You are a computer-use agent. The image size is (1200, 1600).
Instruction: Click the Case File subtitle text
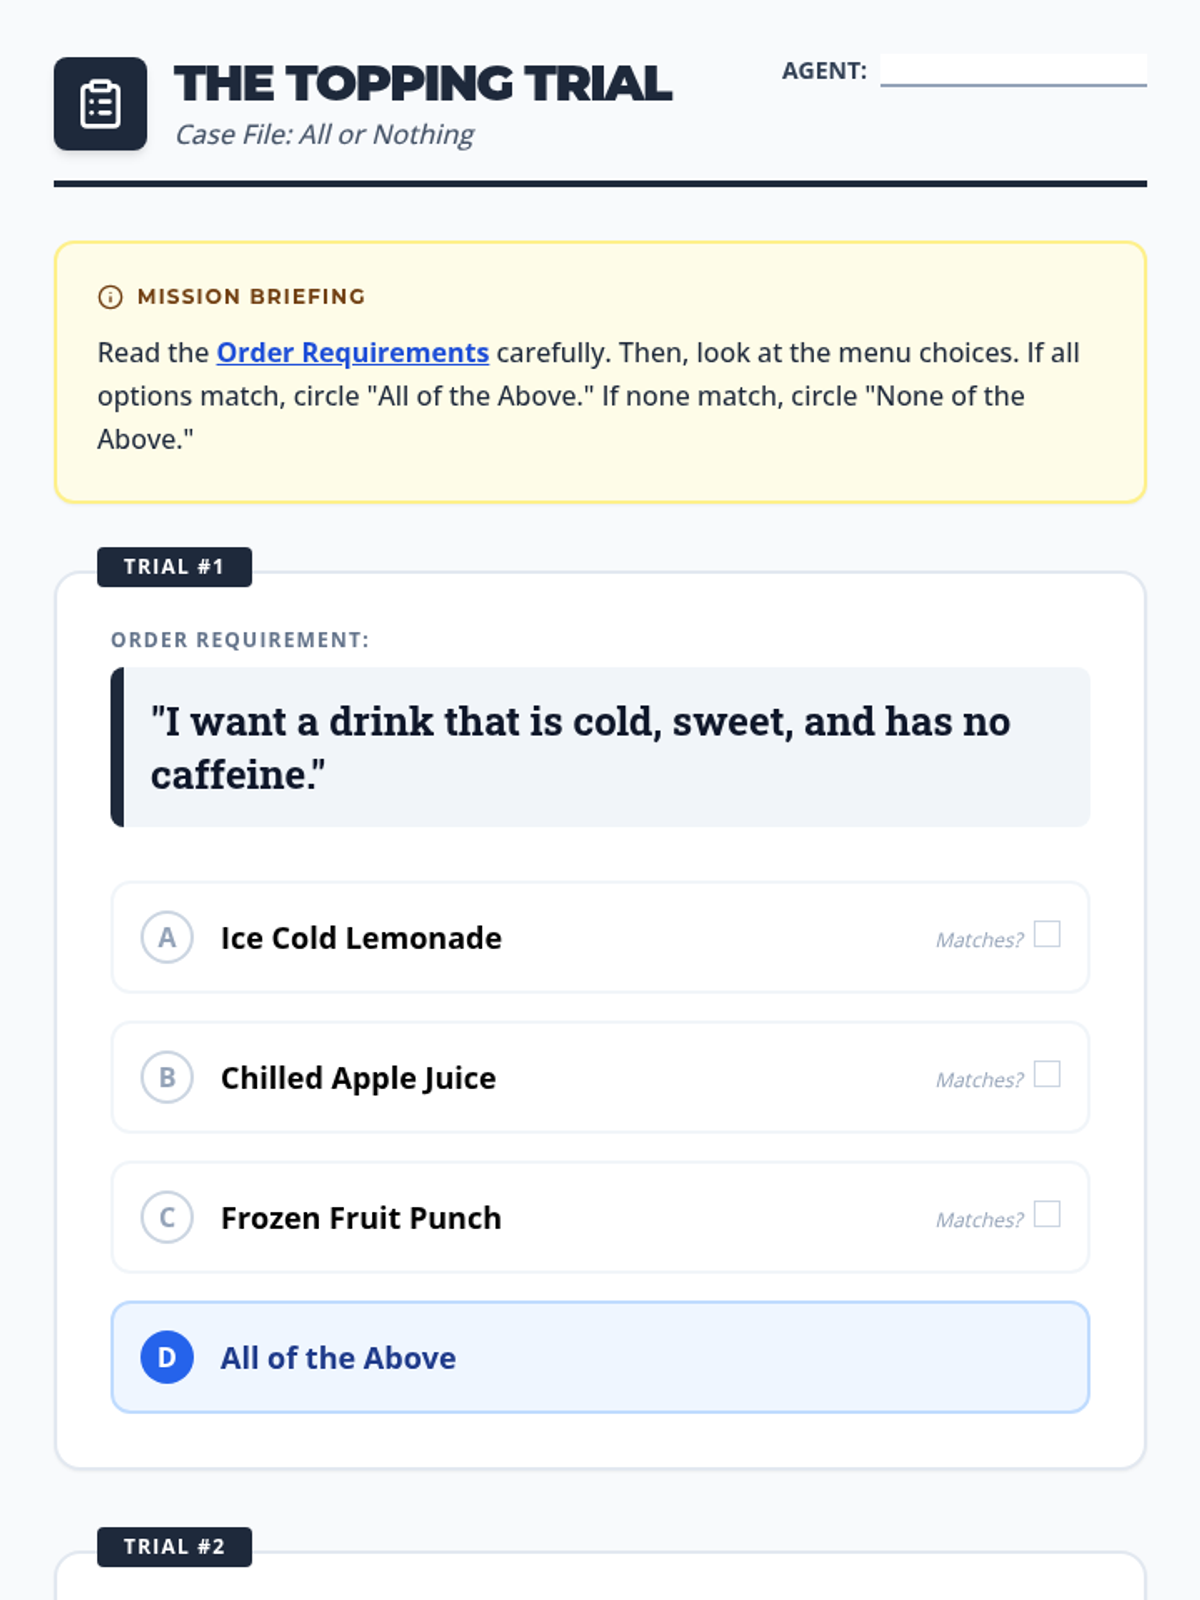pos(324,135)
